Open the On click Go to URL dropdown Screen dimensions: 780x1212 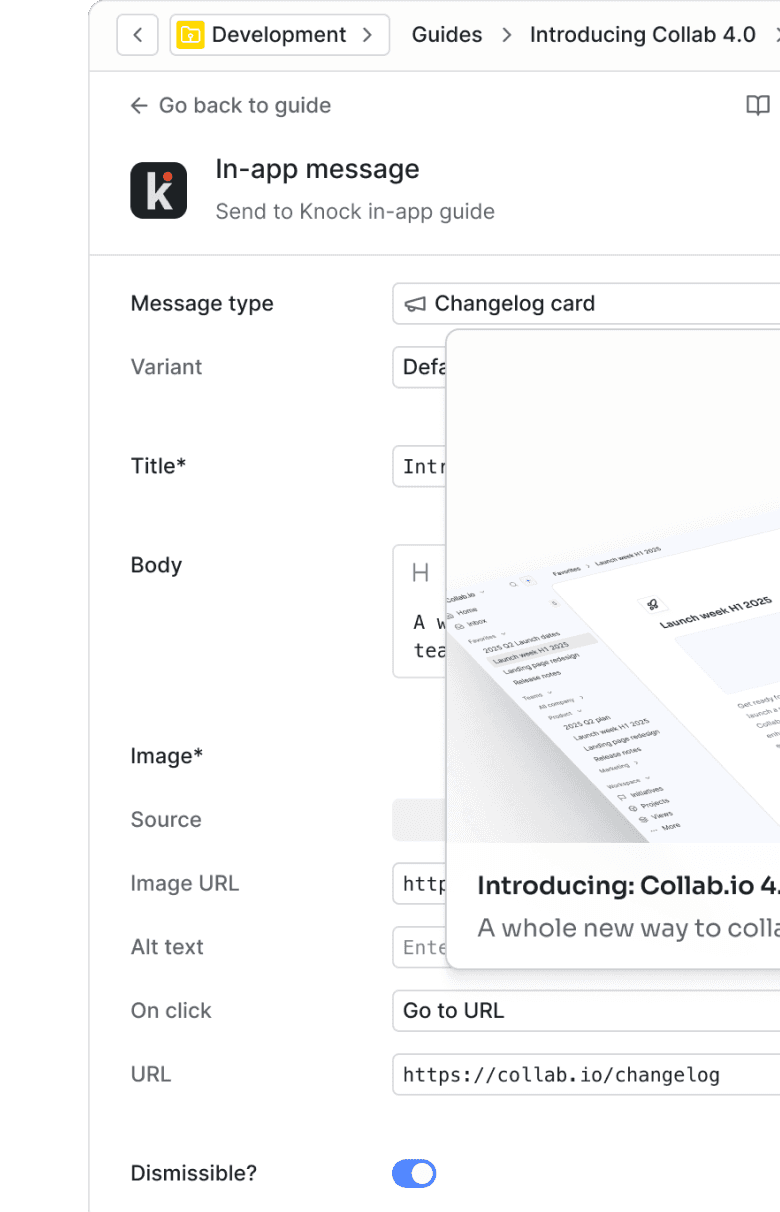(586, 1011)
